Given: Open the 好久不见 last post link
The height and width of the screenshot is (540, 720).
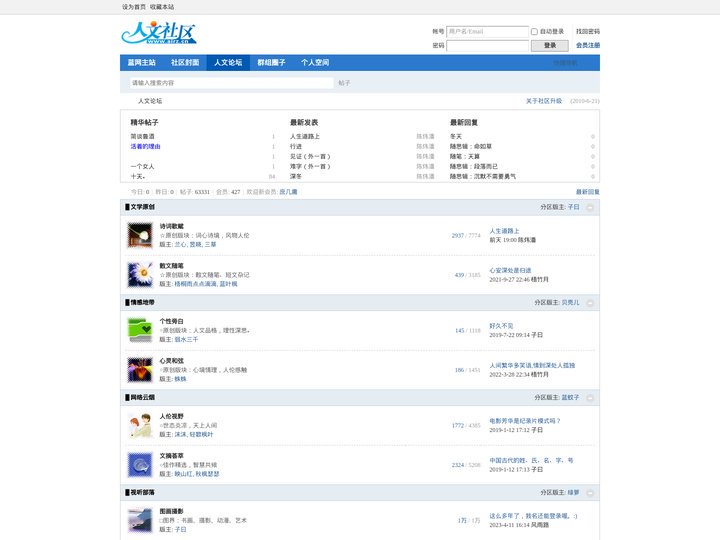Looking at the screenshot, I should pos(501,326).
